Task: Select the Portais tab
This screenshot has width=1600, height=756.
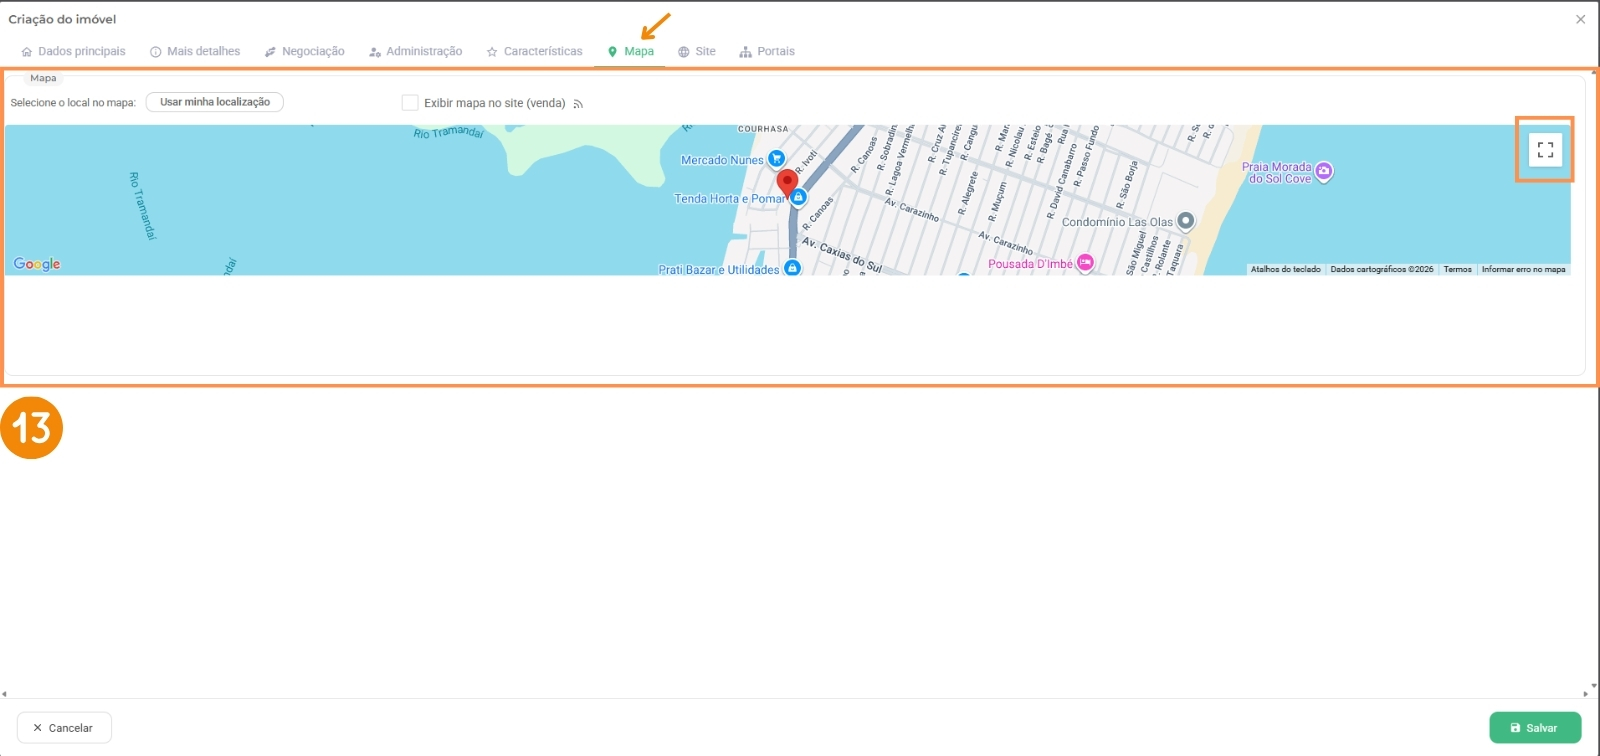Action: (x=767, y=52)
